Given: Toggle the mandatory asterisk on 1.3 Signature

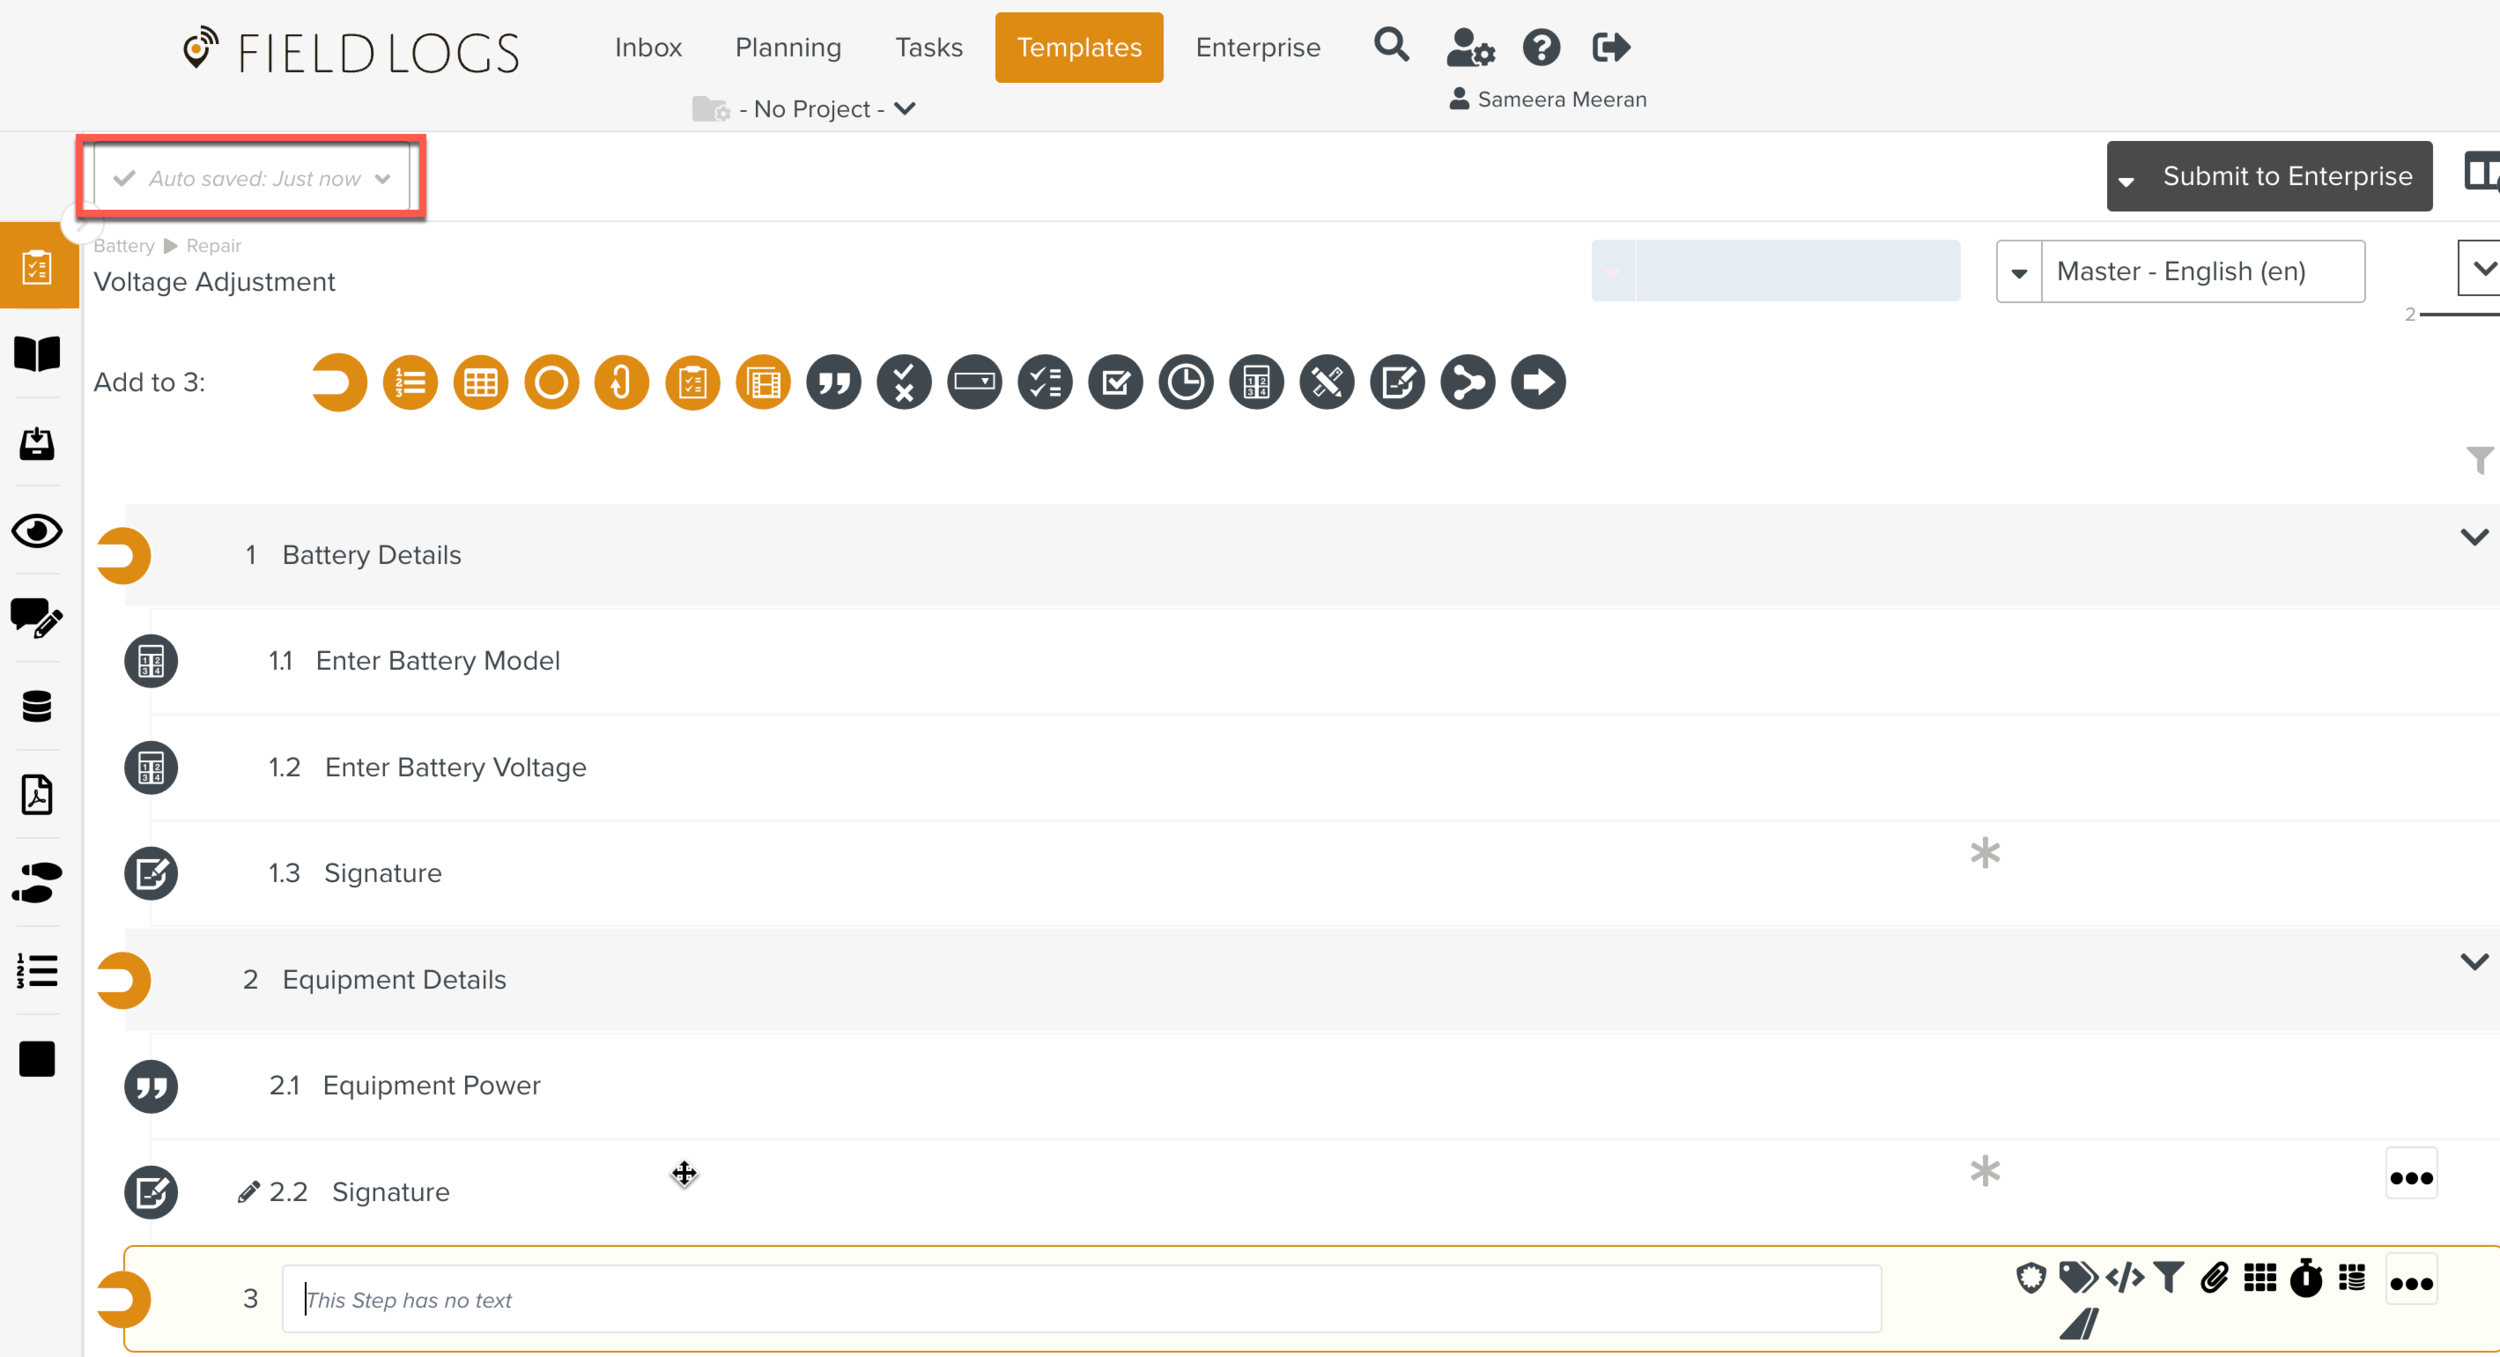Looking at the screenshot, I should coord(1985,853).
